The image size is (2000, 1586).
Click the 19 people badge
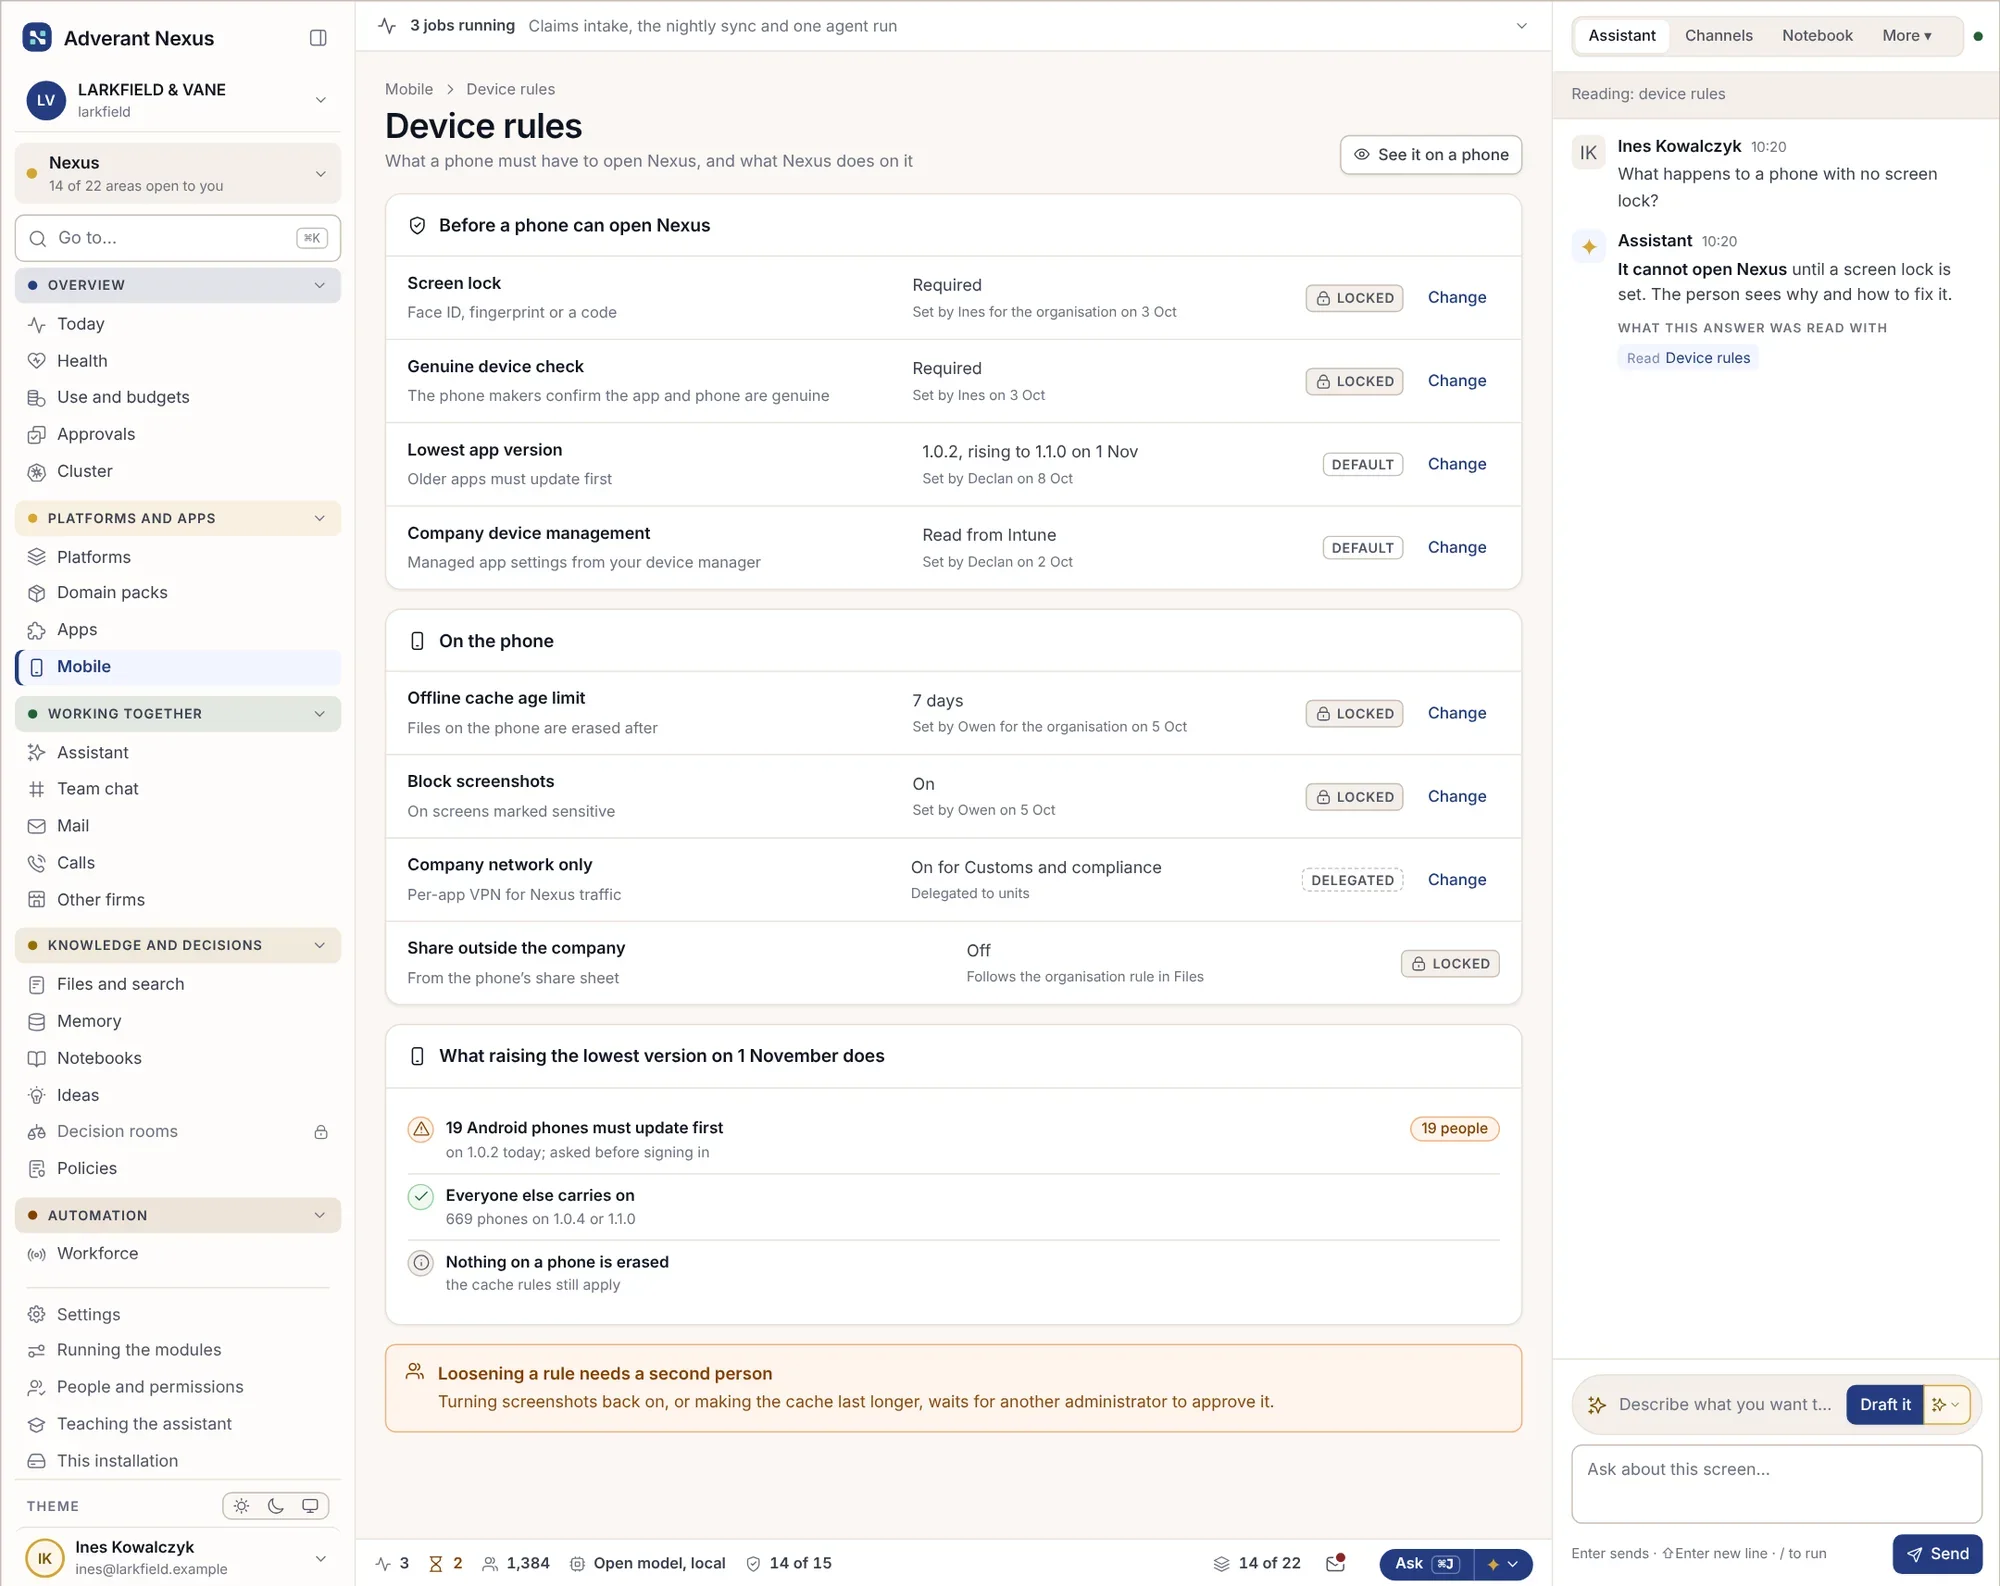(x=1454, y=1129)
